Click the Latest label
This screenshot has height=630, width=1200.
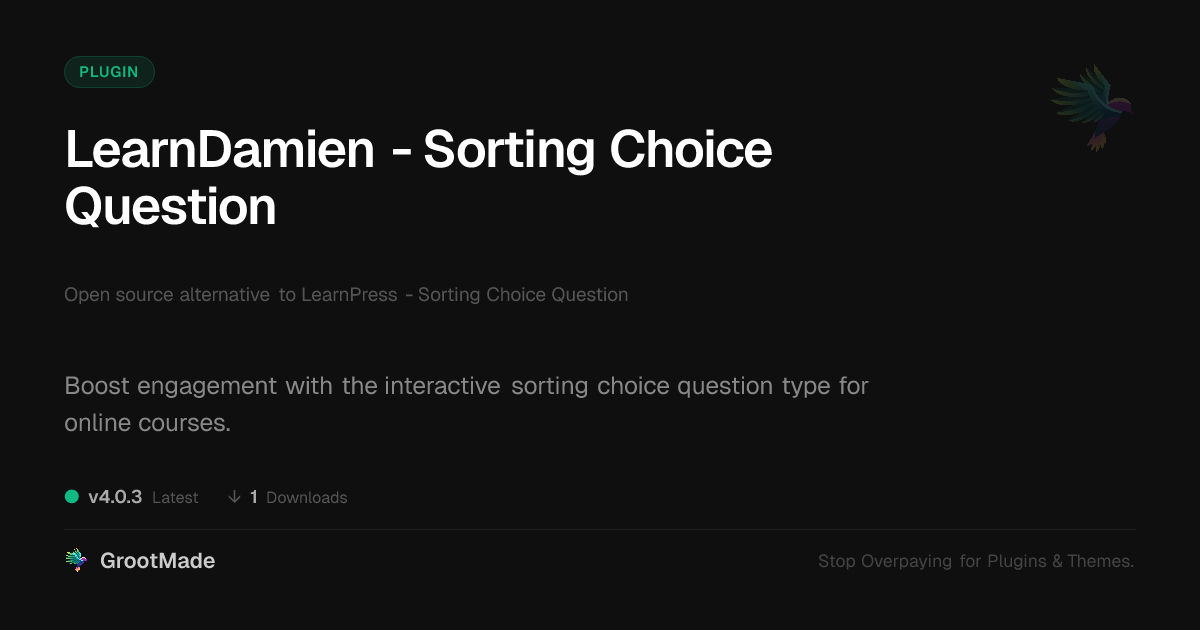[175, 498]
